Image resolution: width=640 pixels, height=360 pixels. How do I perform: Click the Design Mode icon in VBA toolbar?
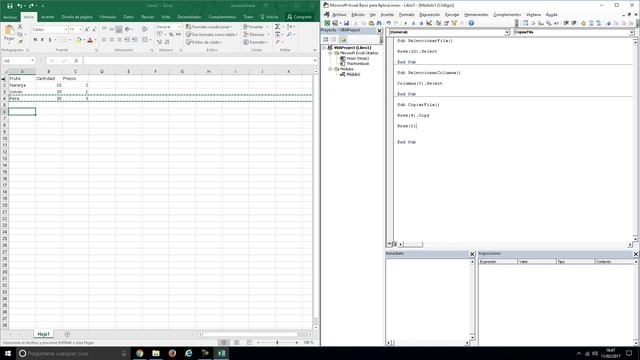click(429, 23)
